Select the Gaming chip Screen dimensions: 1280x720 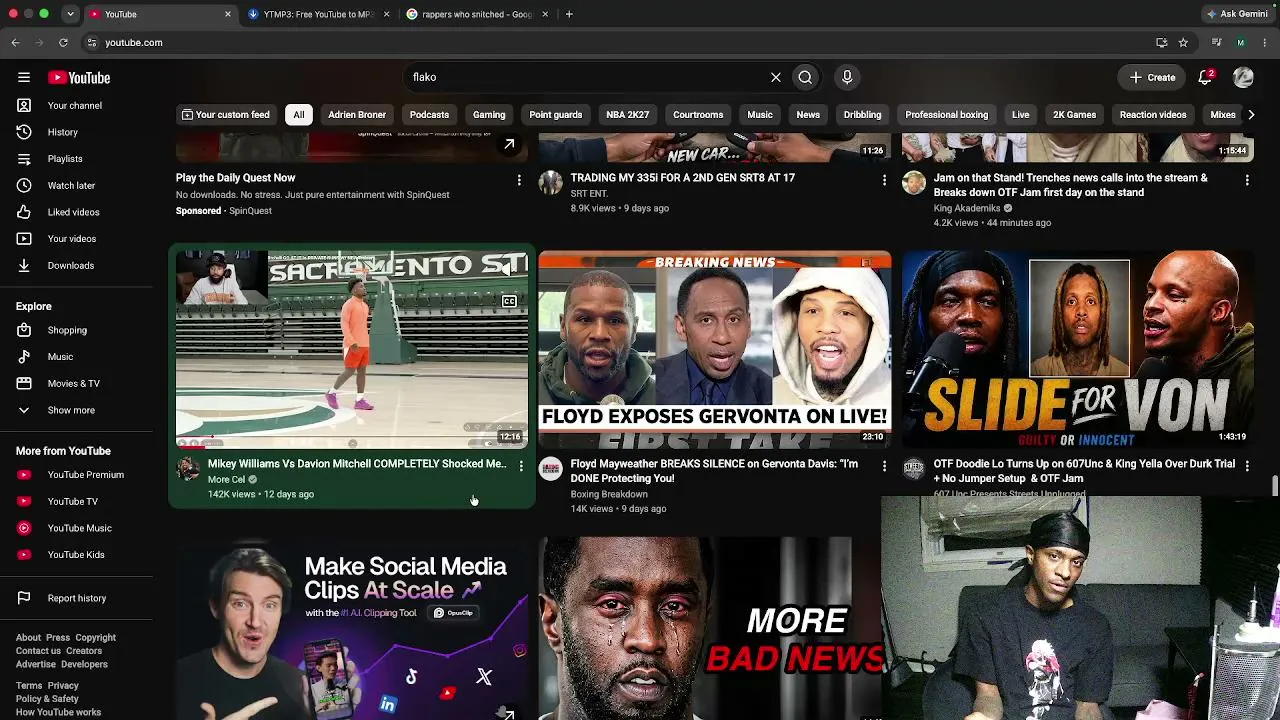489,114
